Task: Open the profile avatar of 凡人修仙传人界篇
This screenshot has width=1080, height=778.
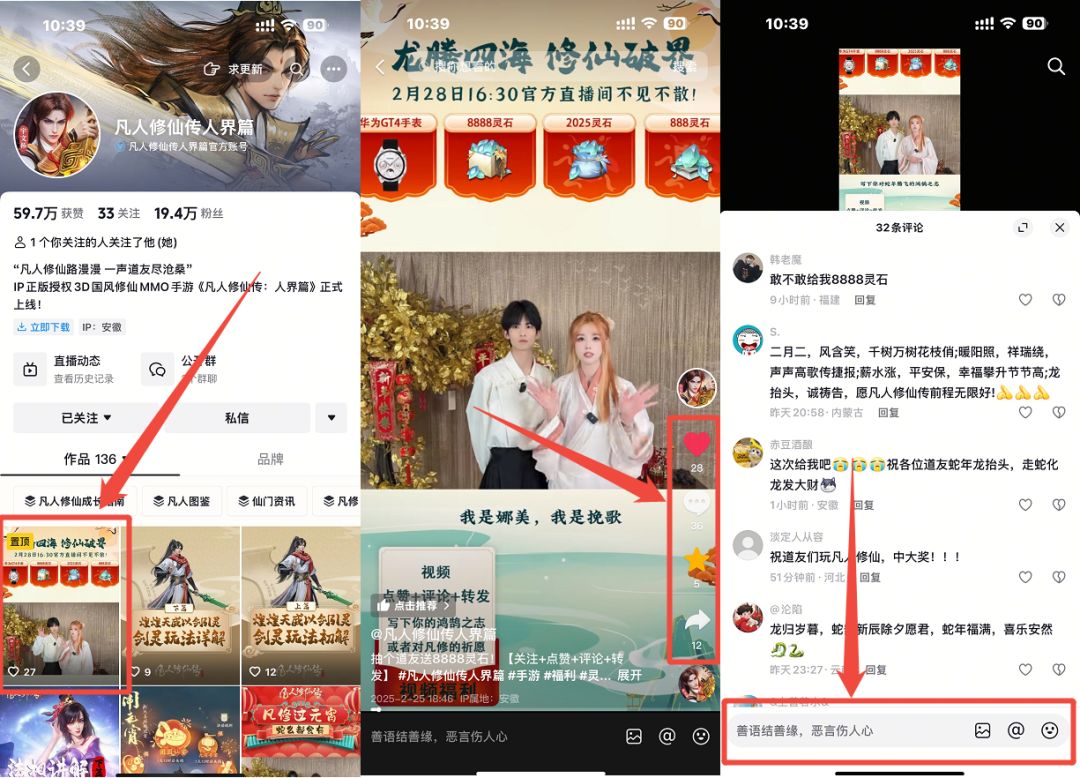Action: [x=57, y=135]
